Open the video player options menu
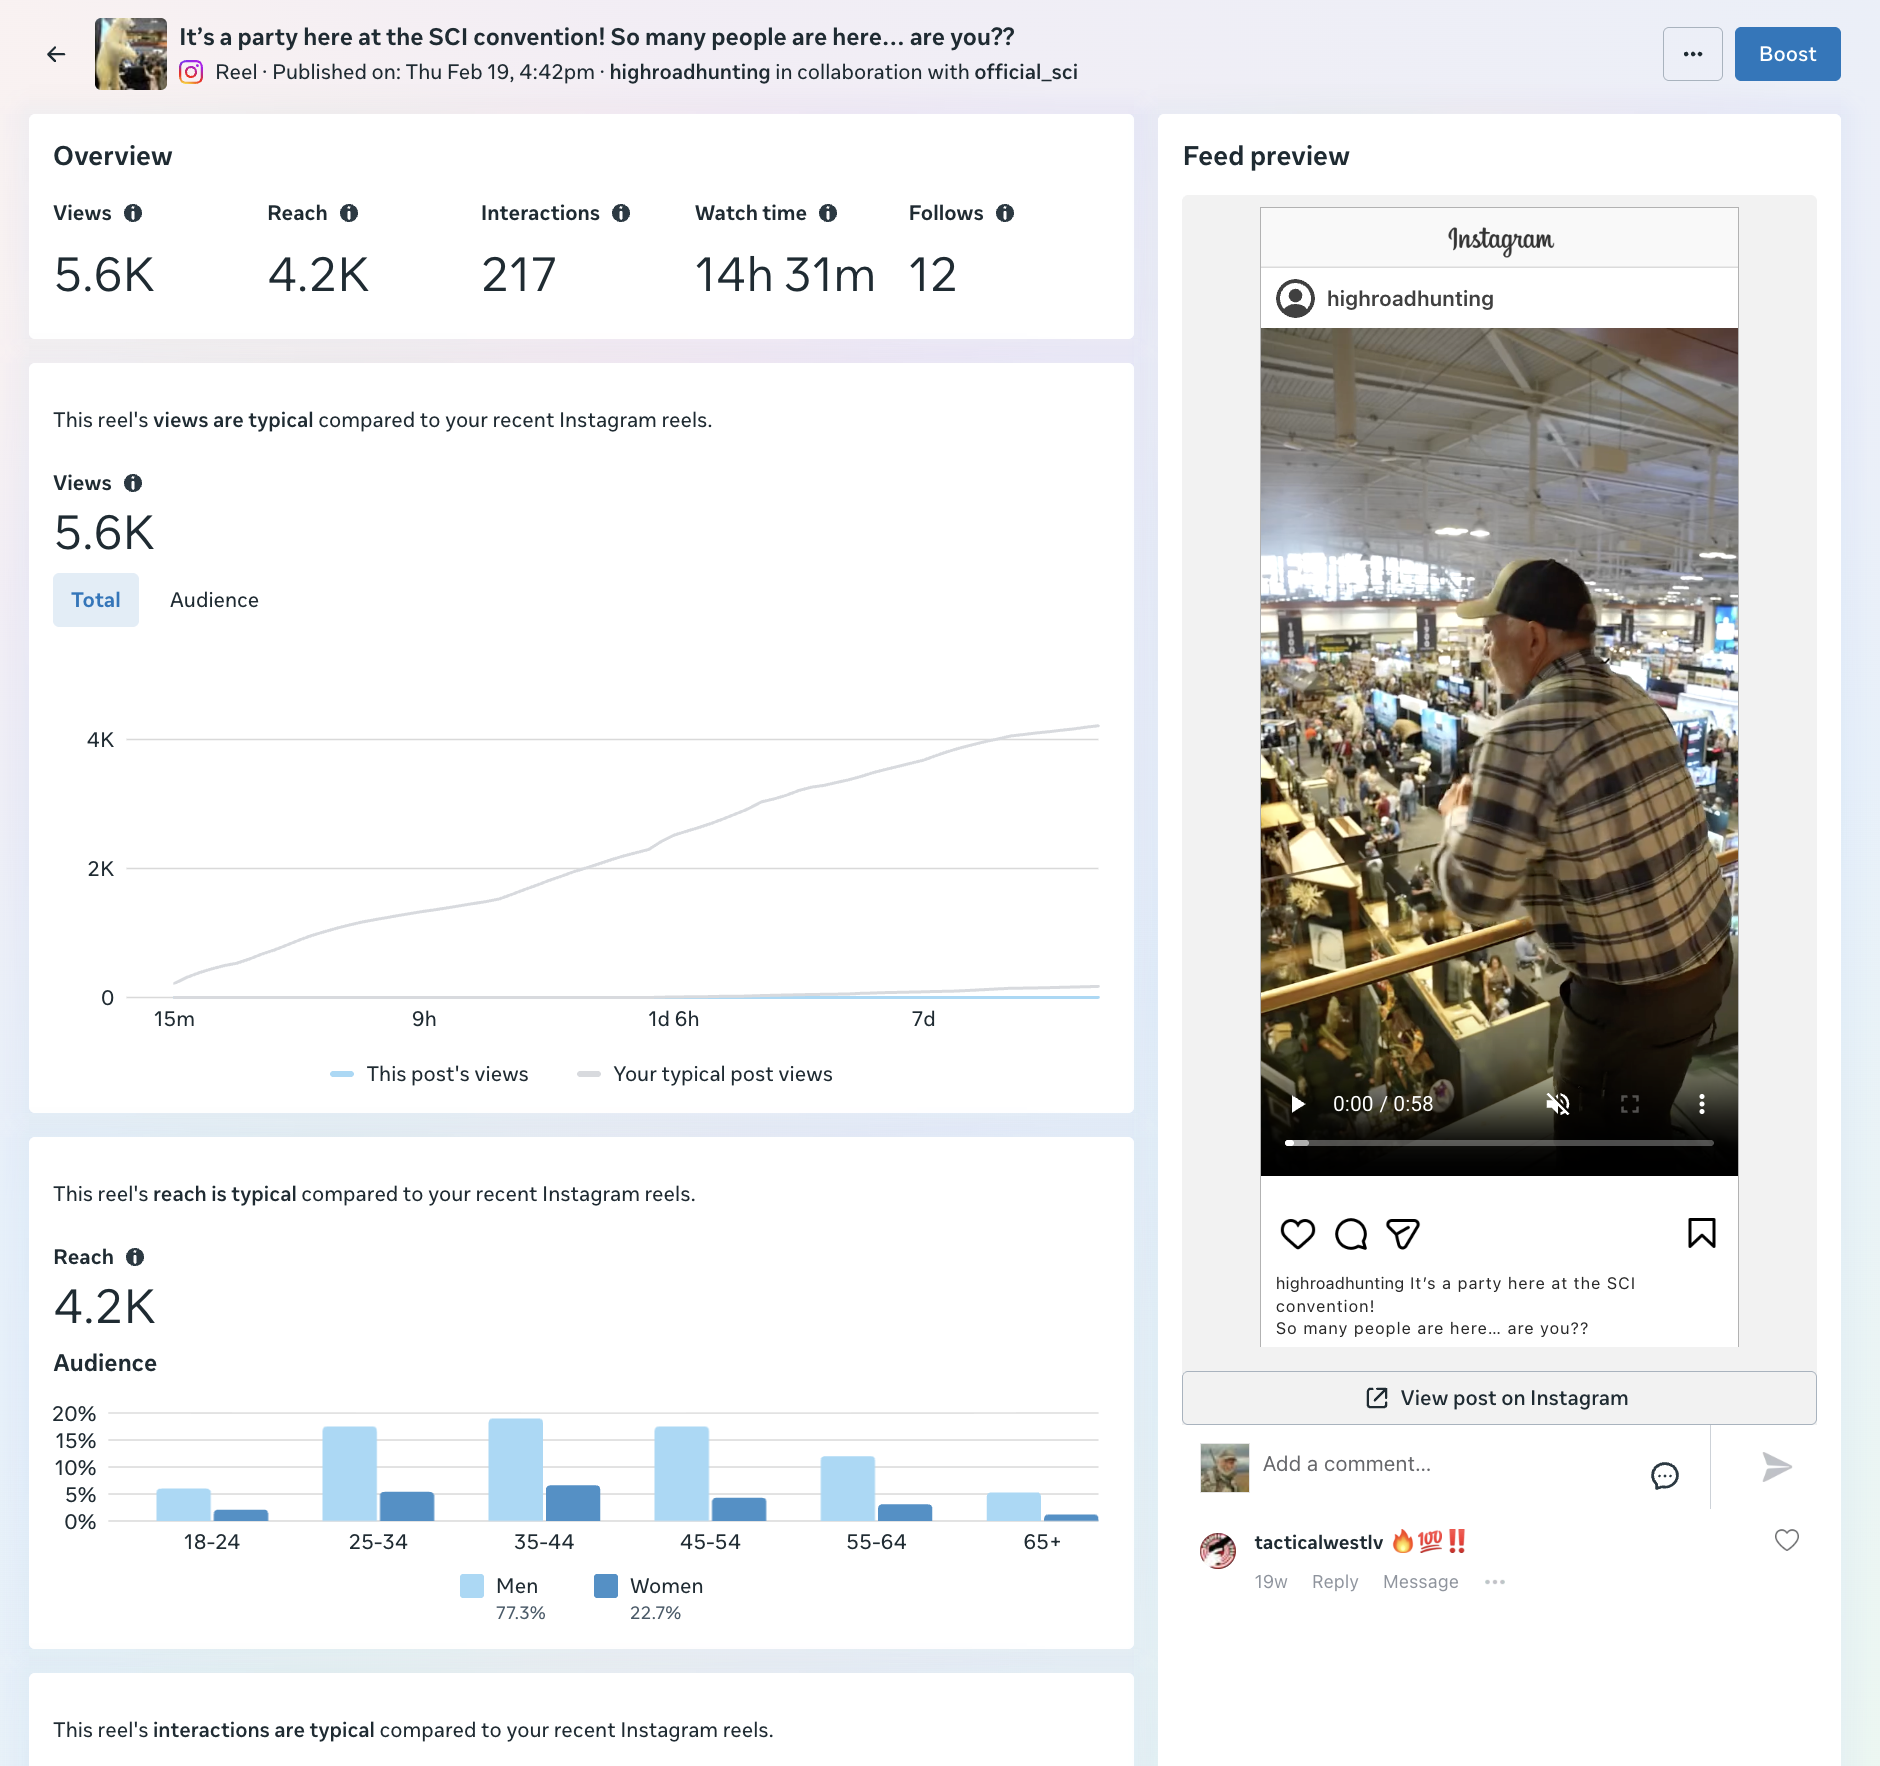The height and width of the screenshot is (1766, 1880). coord(1702,1104)
